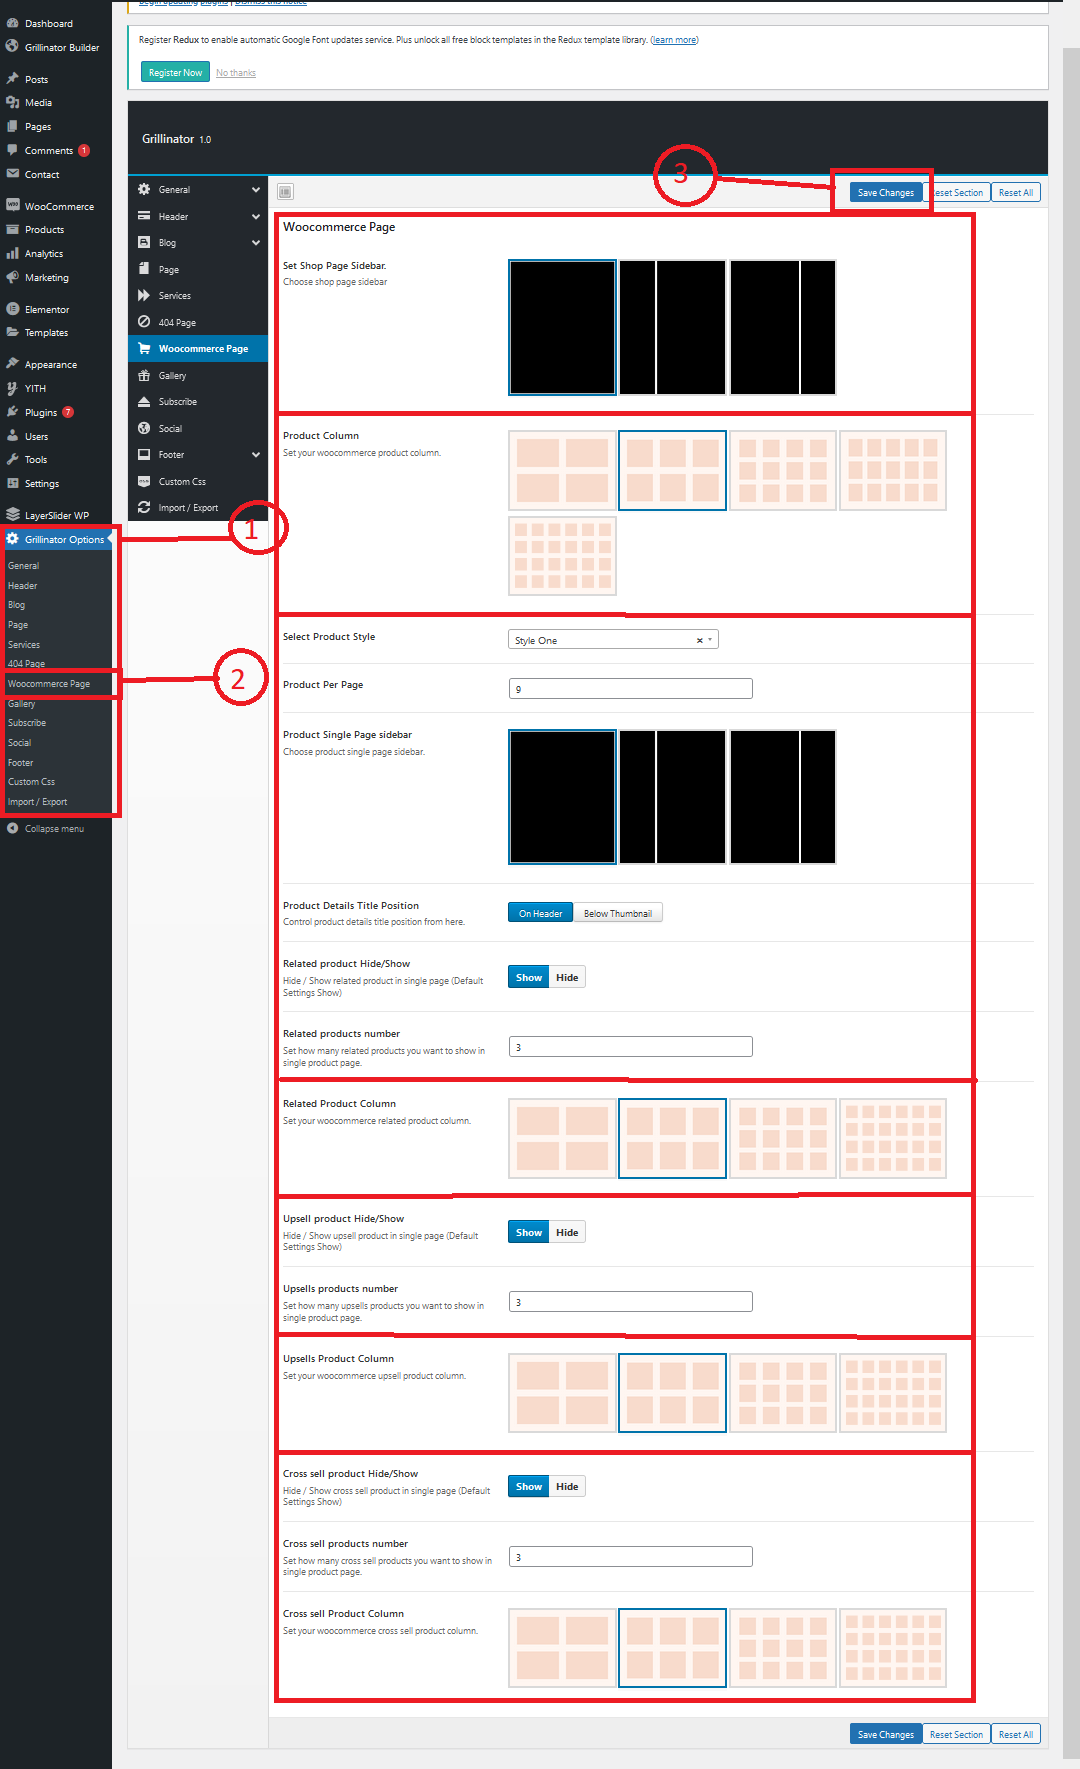Expand the Blog section chevron
Image resolution: width=1080 pixels, height=1769 pixels.
click(x=256, y=242)
